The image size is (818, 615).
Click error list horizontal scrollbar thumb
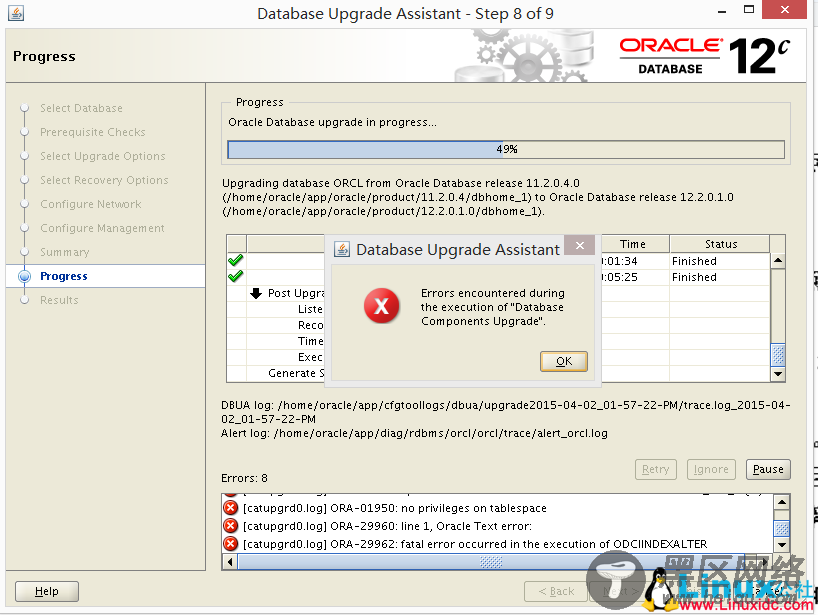click(x=491, y=562)
